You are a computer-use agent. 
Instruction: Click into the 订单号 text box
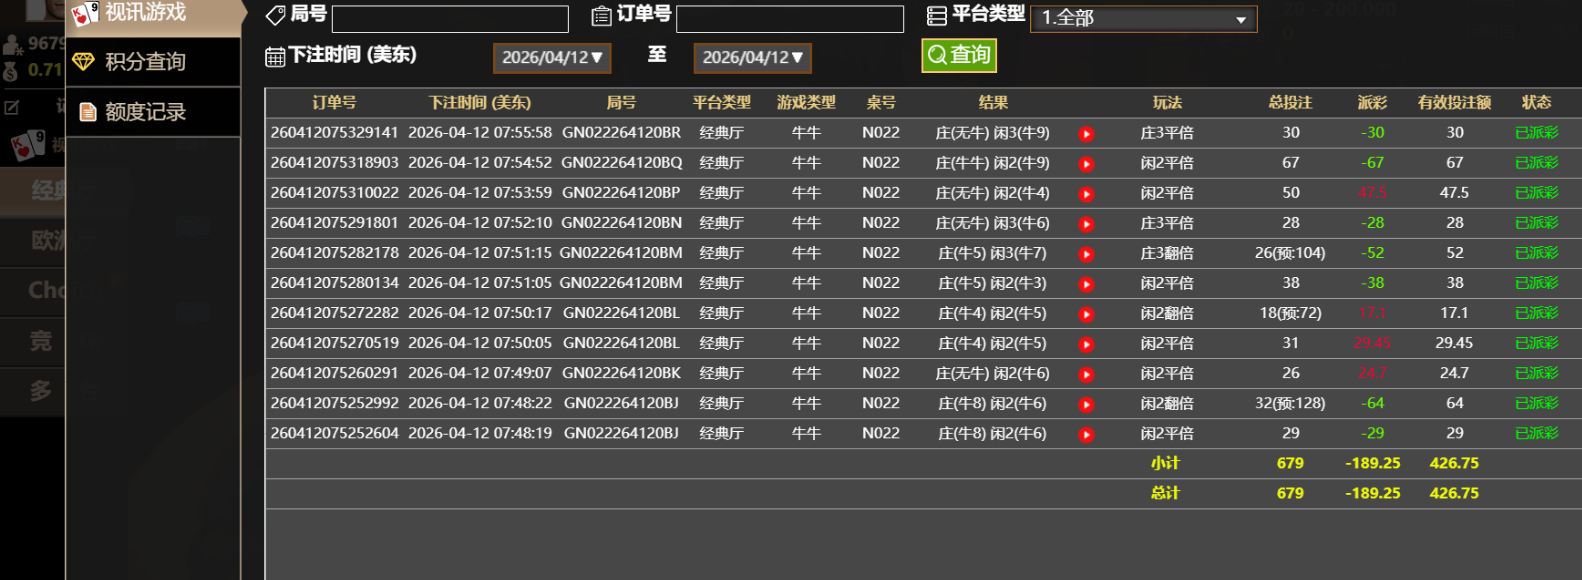[x=790, y=19]
